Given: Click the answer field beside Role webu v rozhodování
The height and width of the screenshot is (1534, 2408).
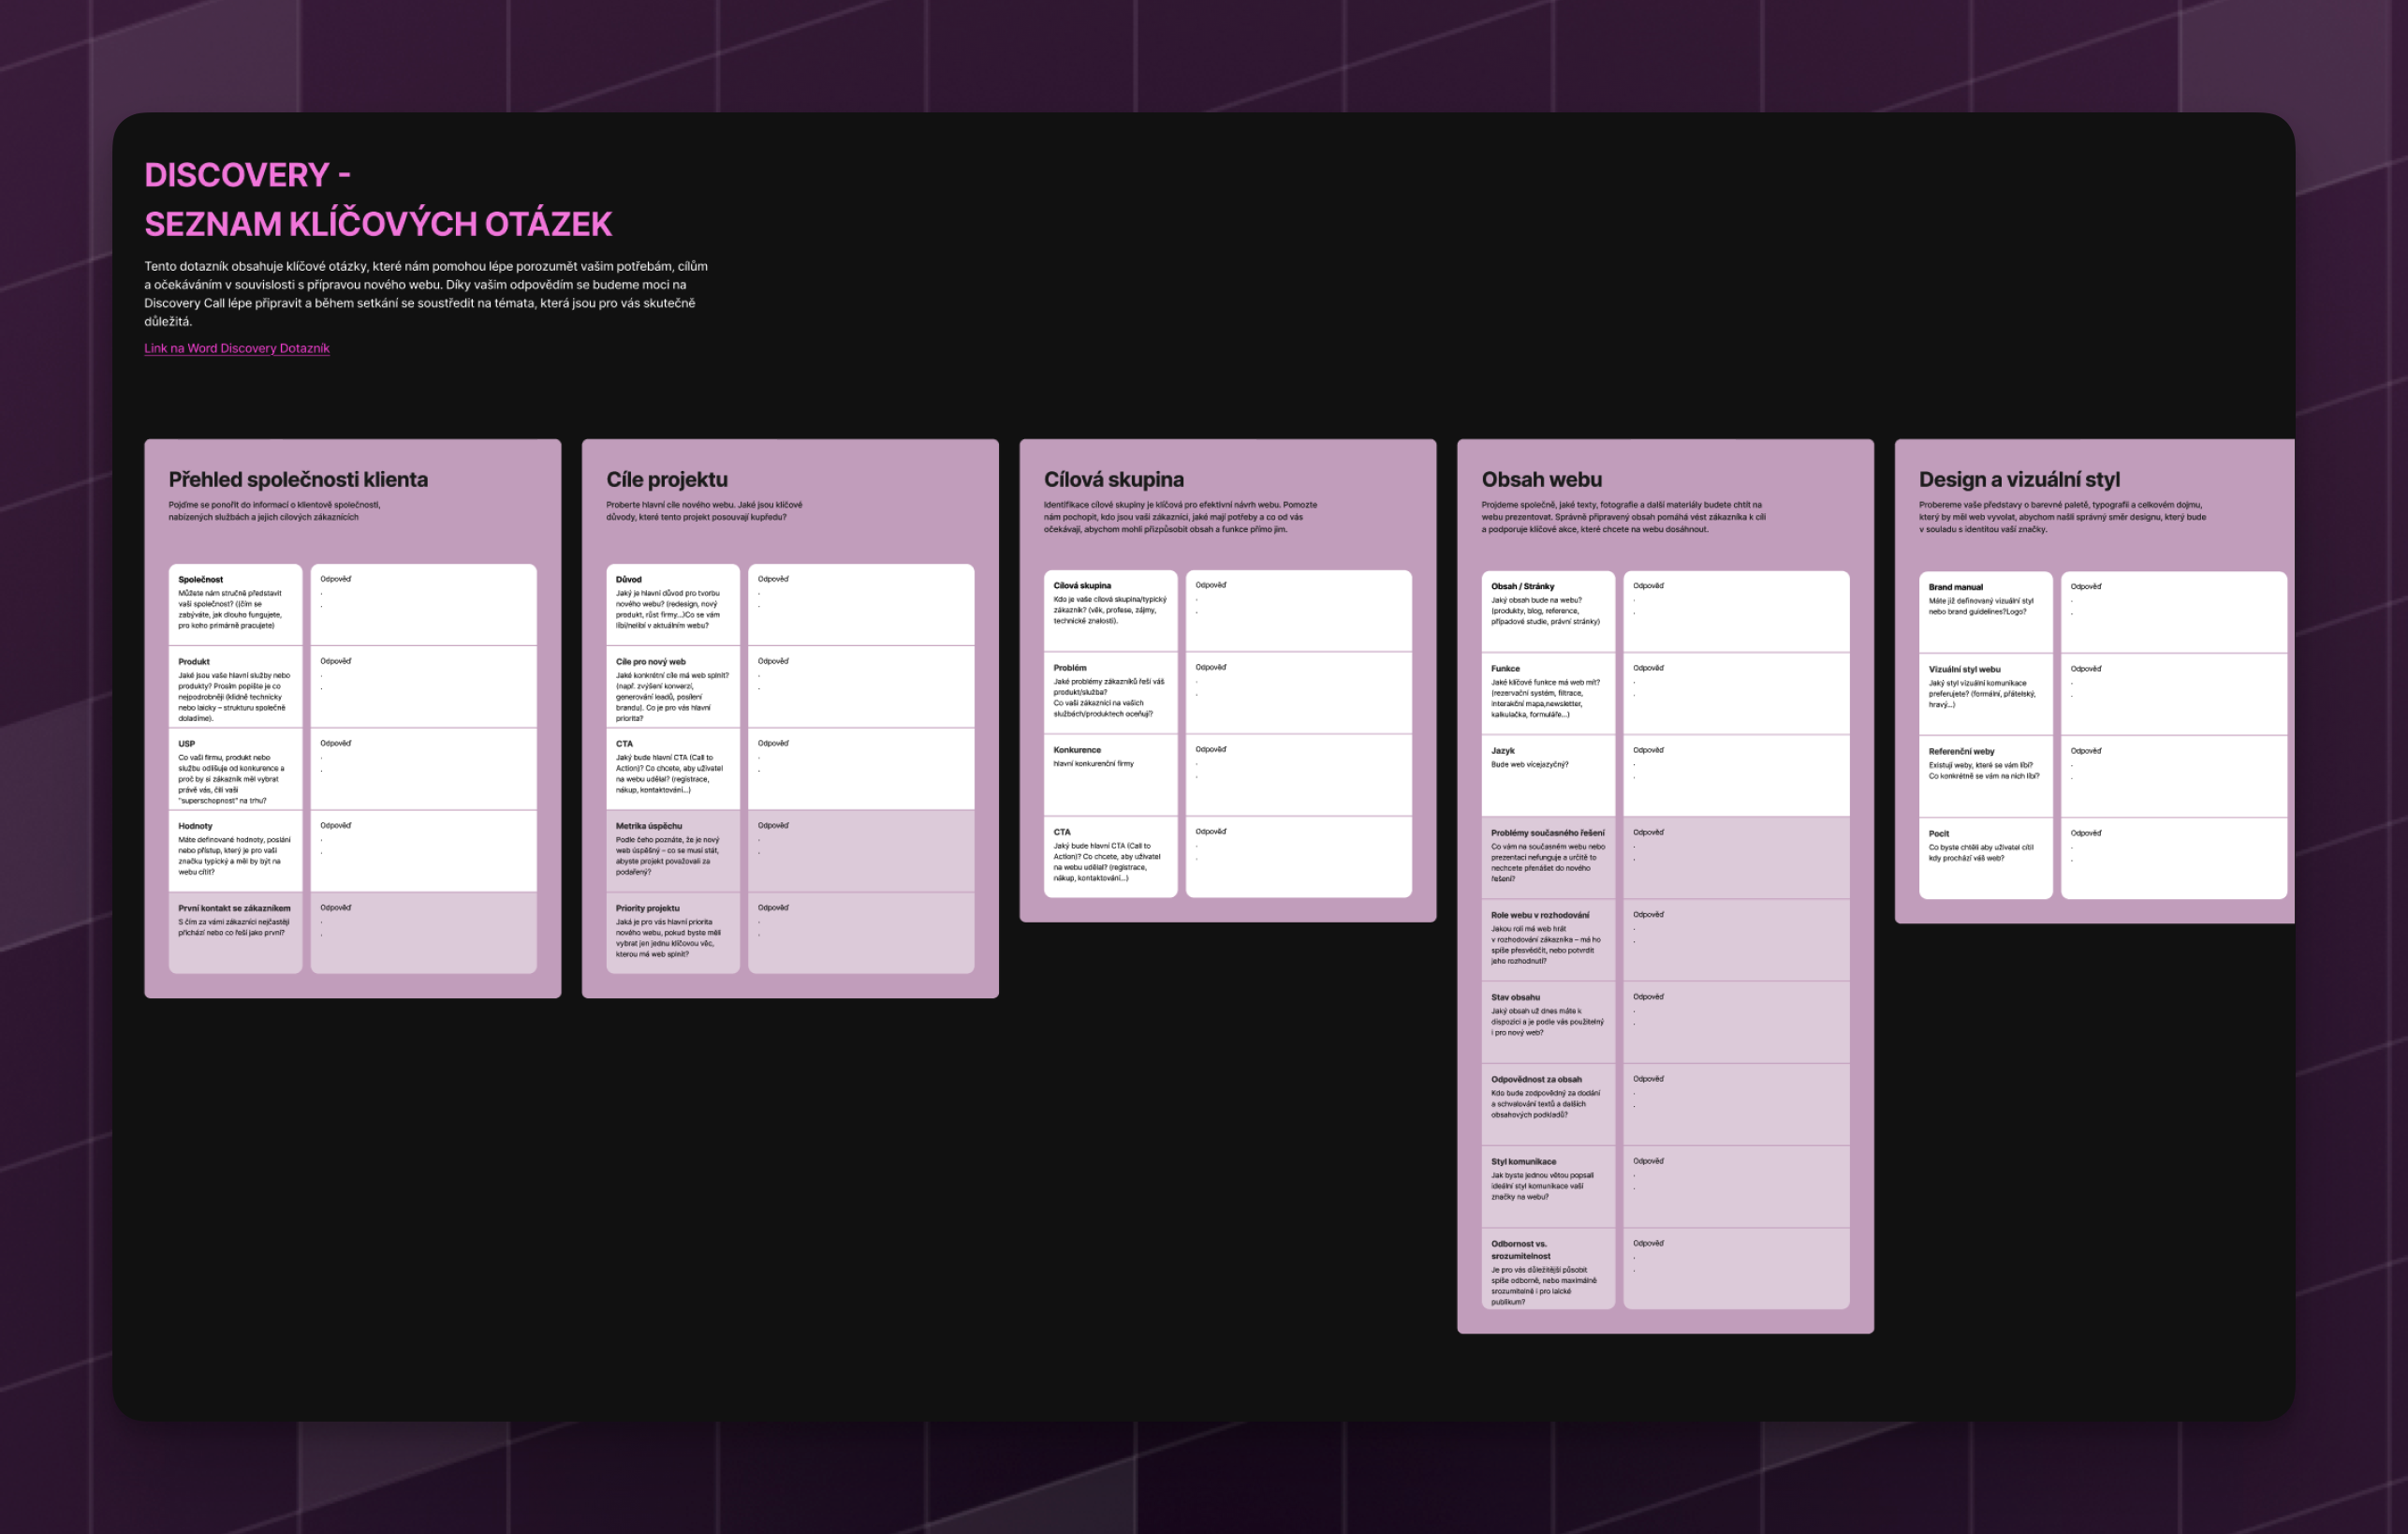Looking at the screenshot, I should pyautogui.click(x=1736, y=940).
